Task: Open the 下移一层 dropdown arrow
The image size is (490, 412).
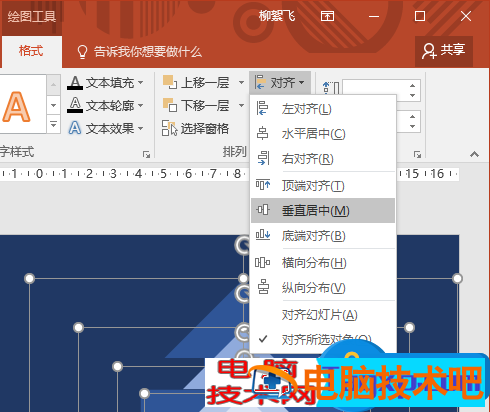Action: [241, 106]
